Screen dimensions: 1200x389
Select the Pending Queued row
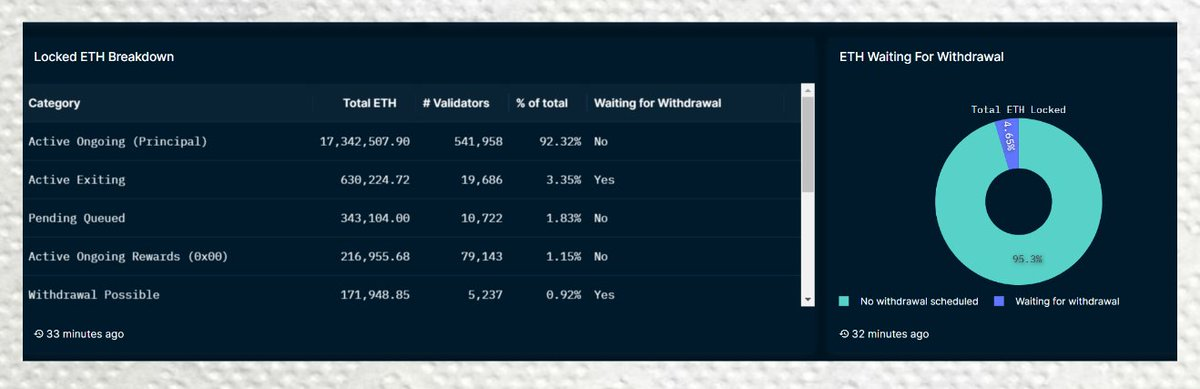click(x=410, y=218)
